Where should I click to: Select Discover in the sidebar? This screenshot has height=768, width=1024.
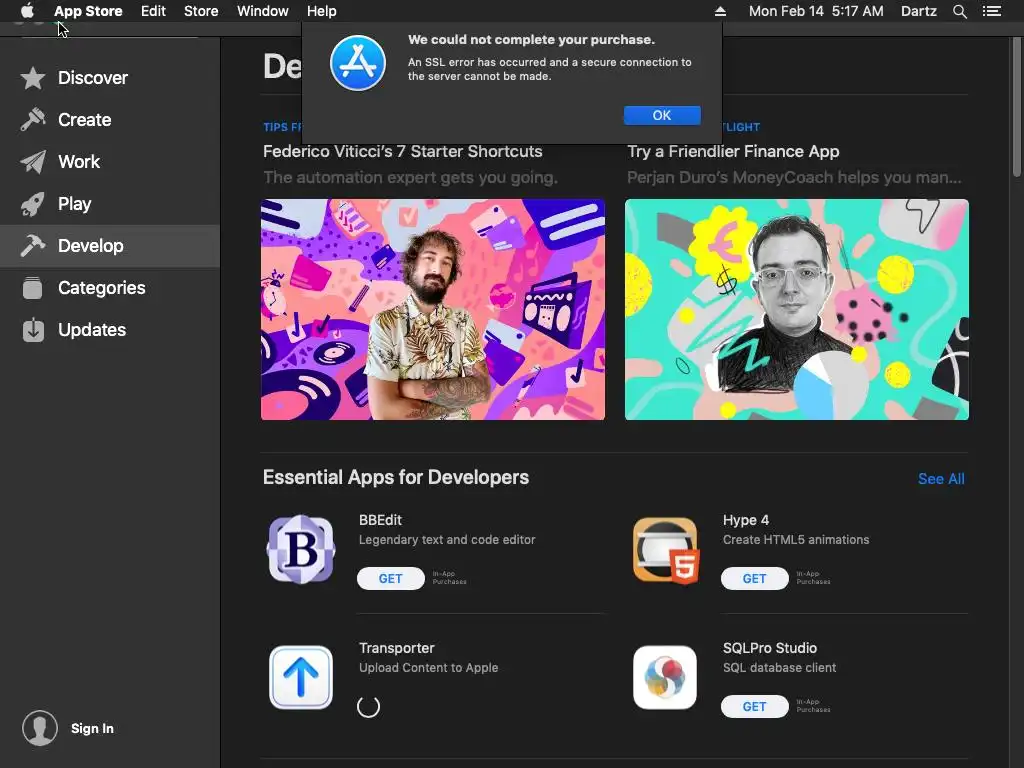[110, 78]
